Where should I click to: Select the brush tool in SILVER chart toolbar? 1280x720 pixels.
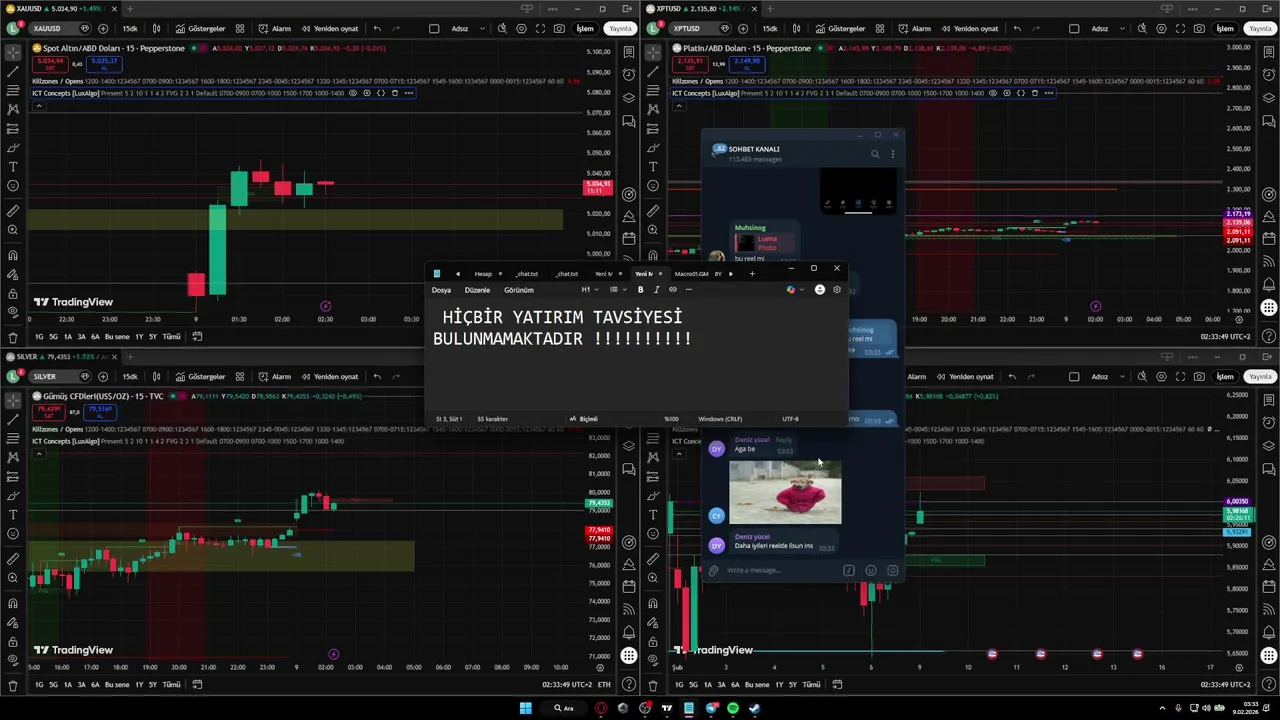pyautogui.click(x=13, y=496)
